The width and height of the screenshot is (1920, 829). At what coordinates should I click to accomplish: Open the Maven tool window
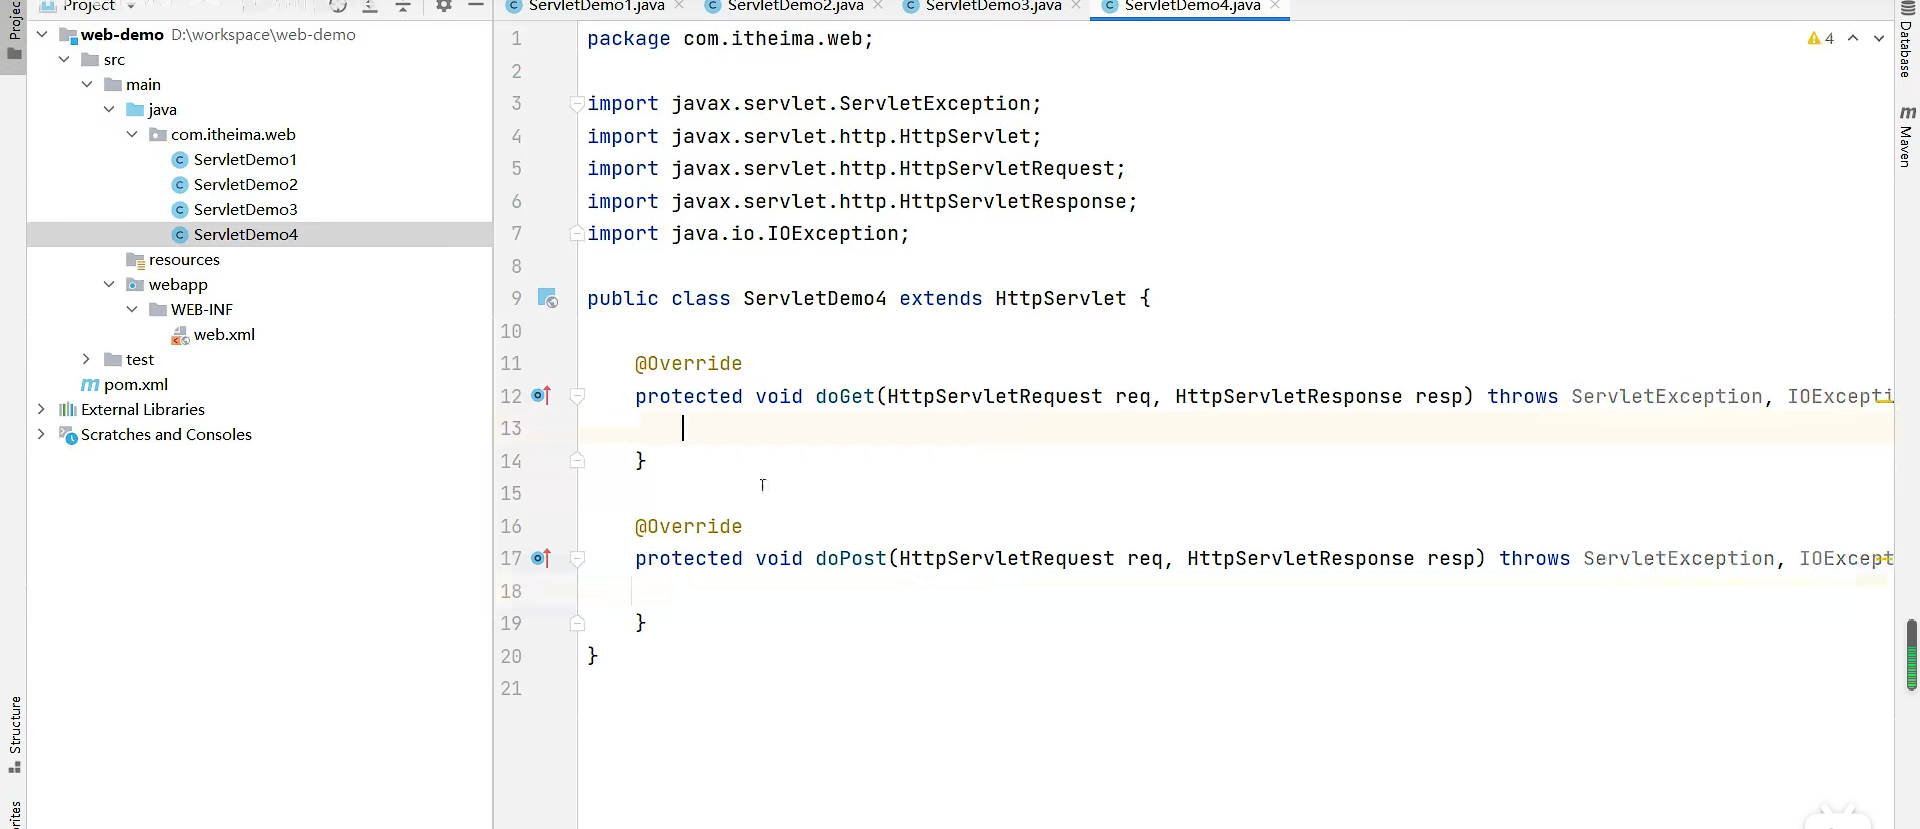1907,136
